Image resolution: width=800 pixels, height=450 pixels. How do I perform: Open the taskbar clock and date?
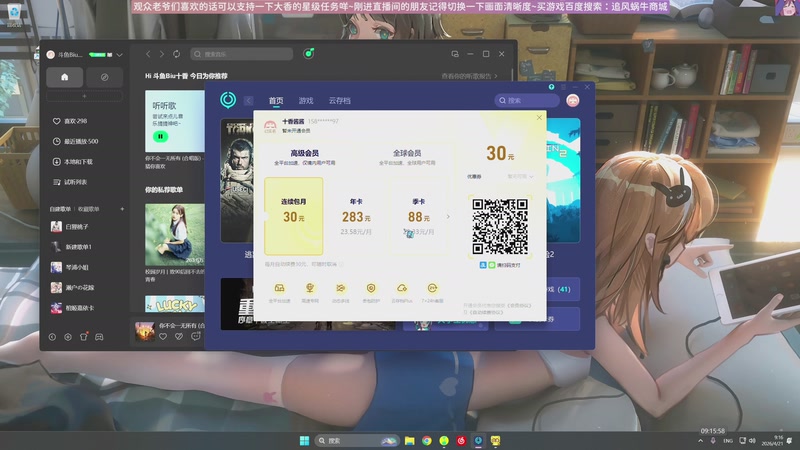click(x=772, y=441)
